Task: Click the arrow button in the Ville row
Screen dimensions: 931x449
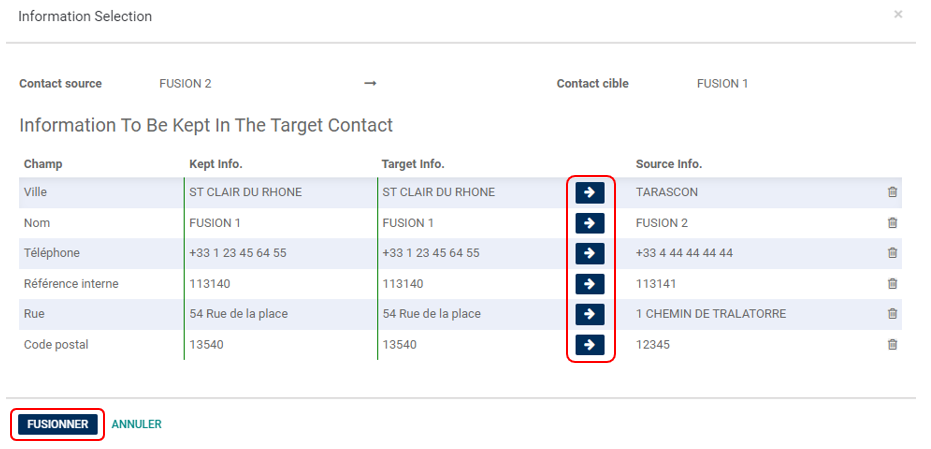Action: pyautogui.click(x=590, y=192)
